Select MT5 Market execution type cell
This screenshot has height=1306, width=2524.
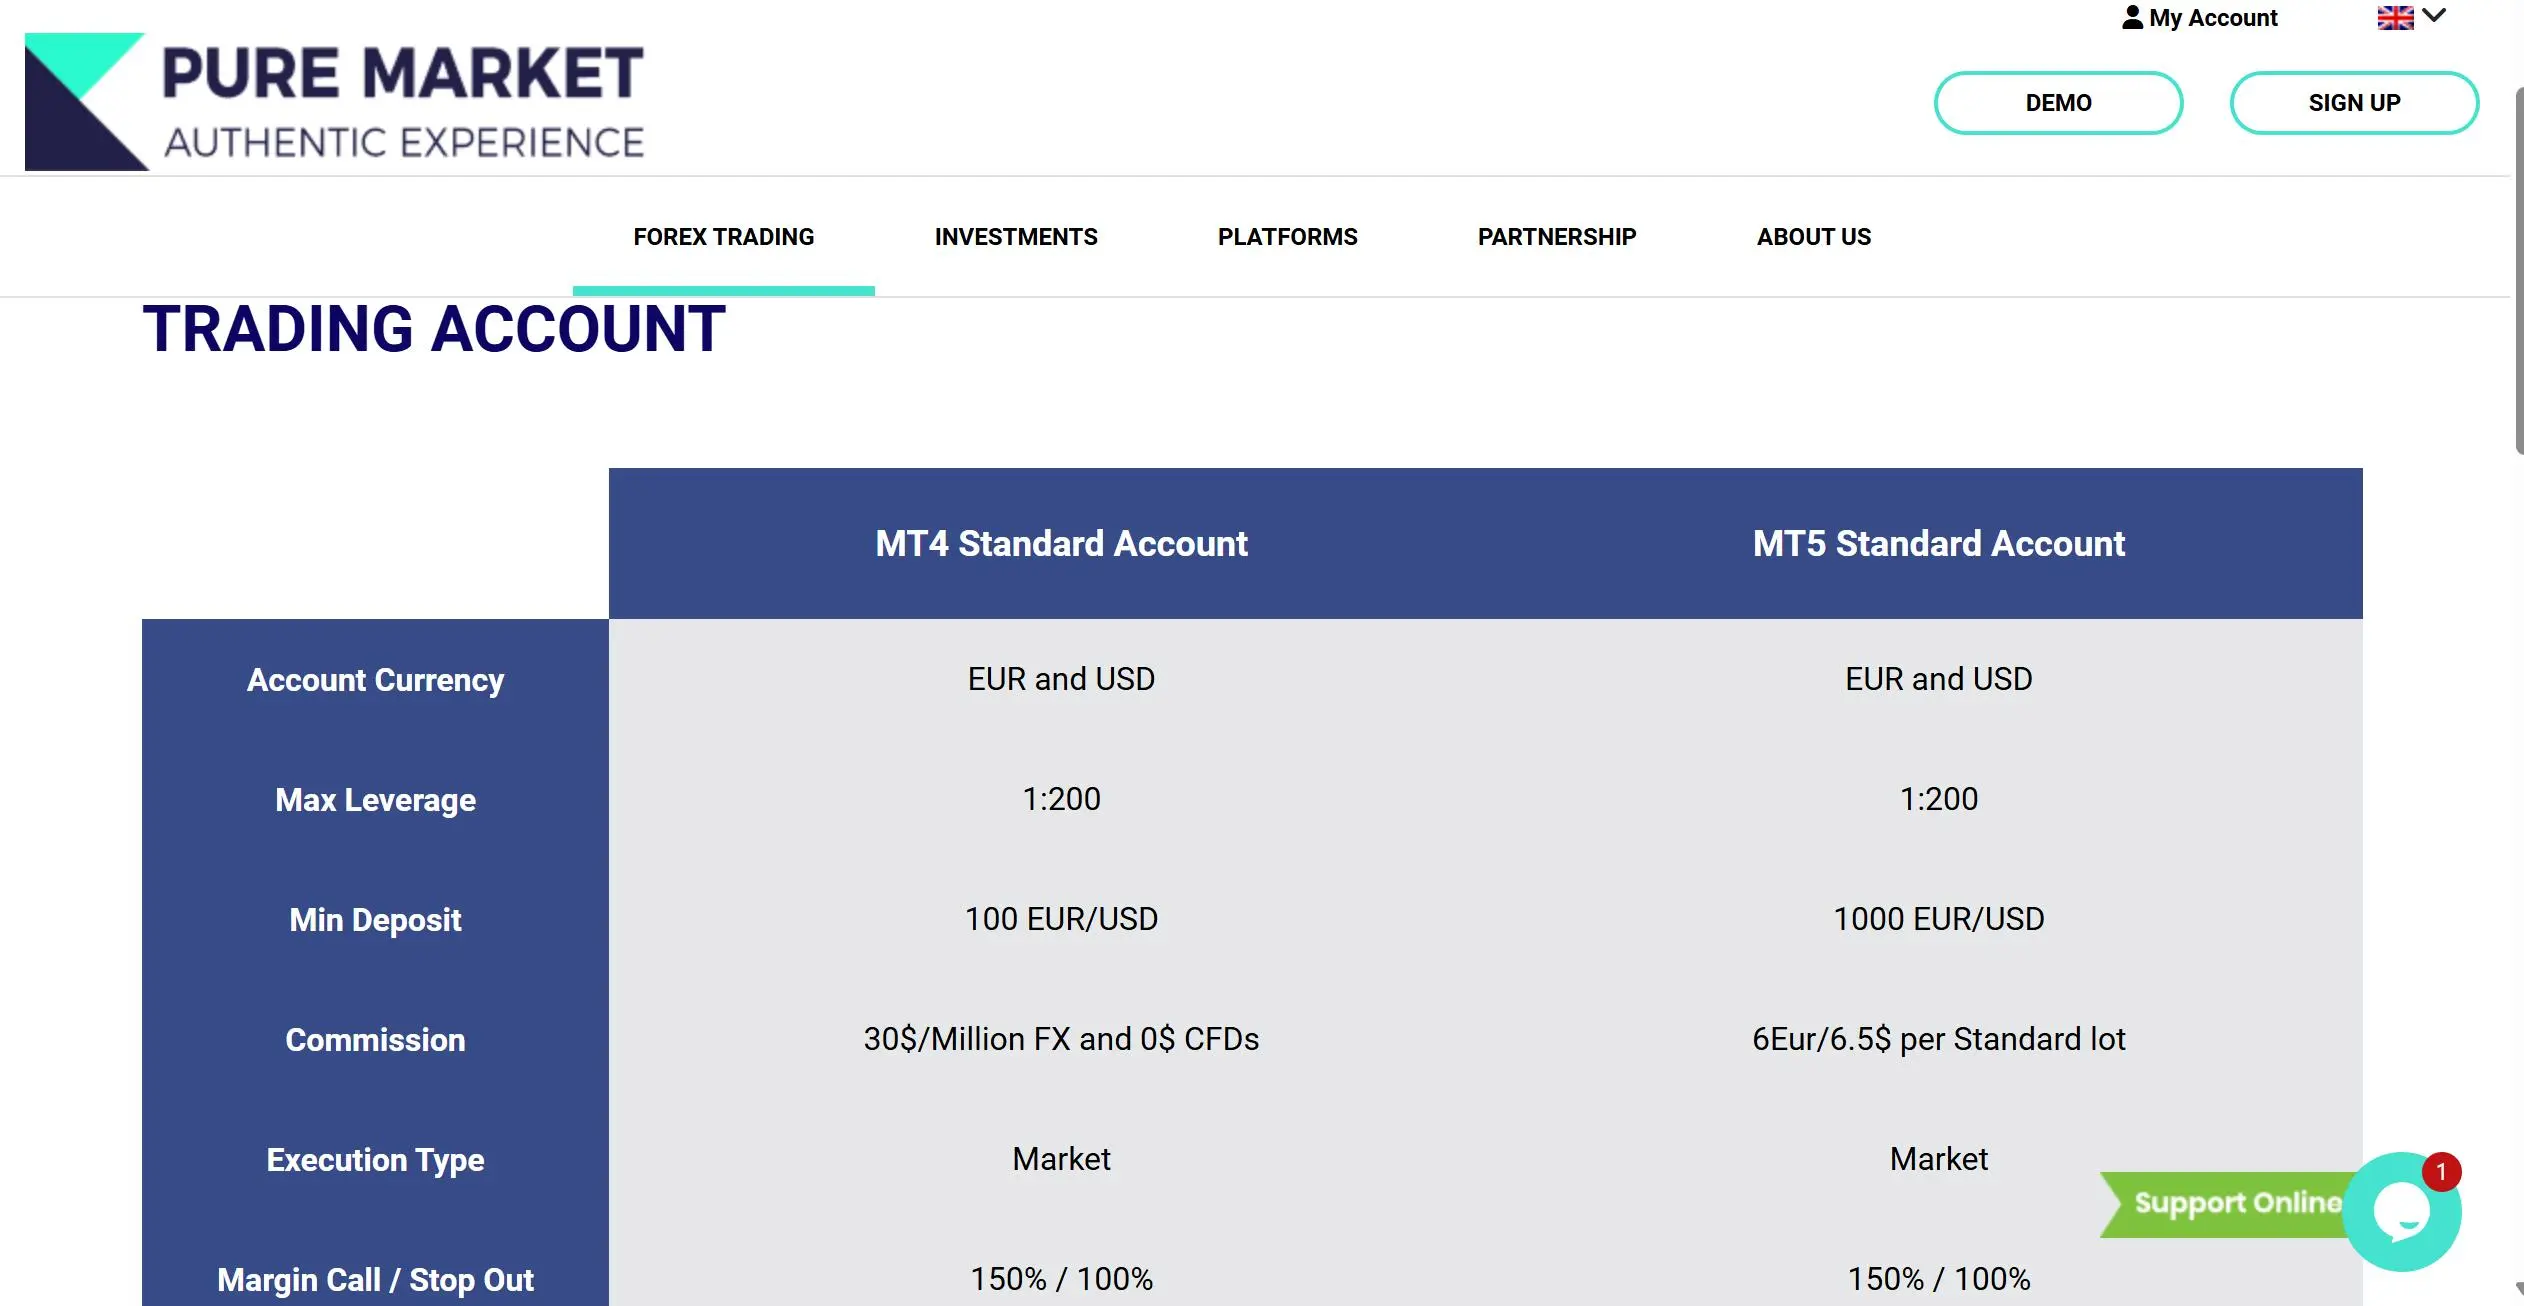1938,1159
